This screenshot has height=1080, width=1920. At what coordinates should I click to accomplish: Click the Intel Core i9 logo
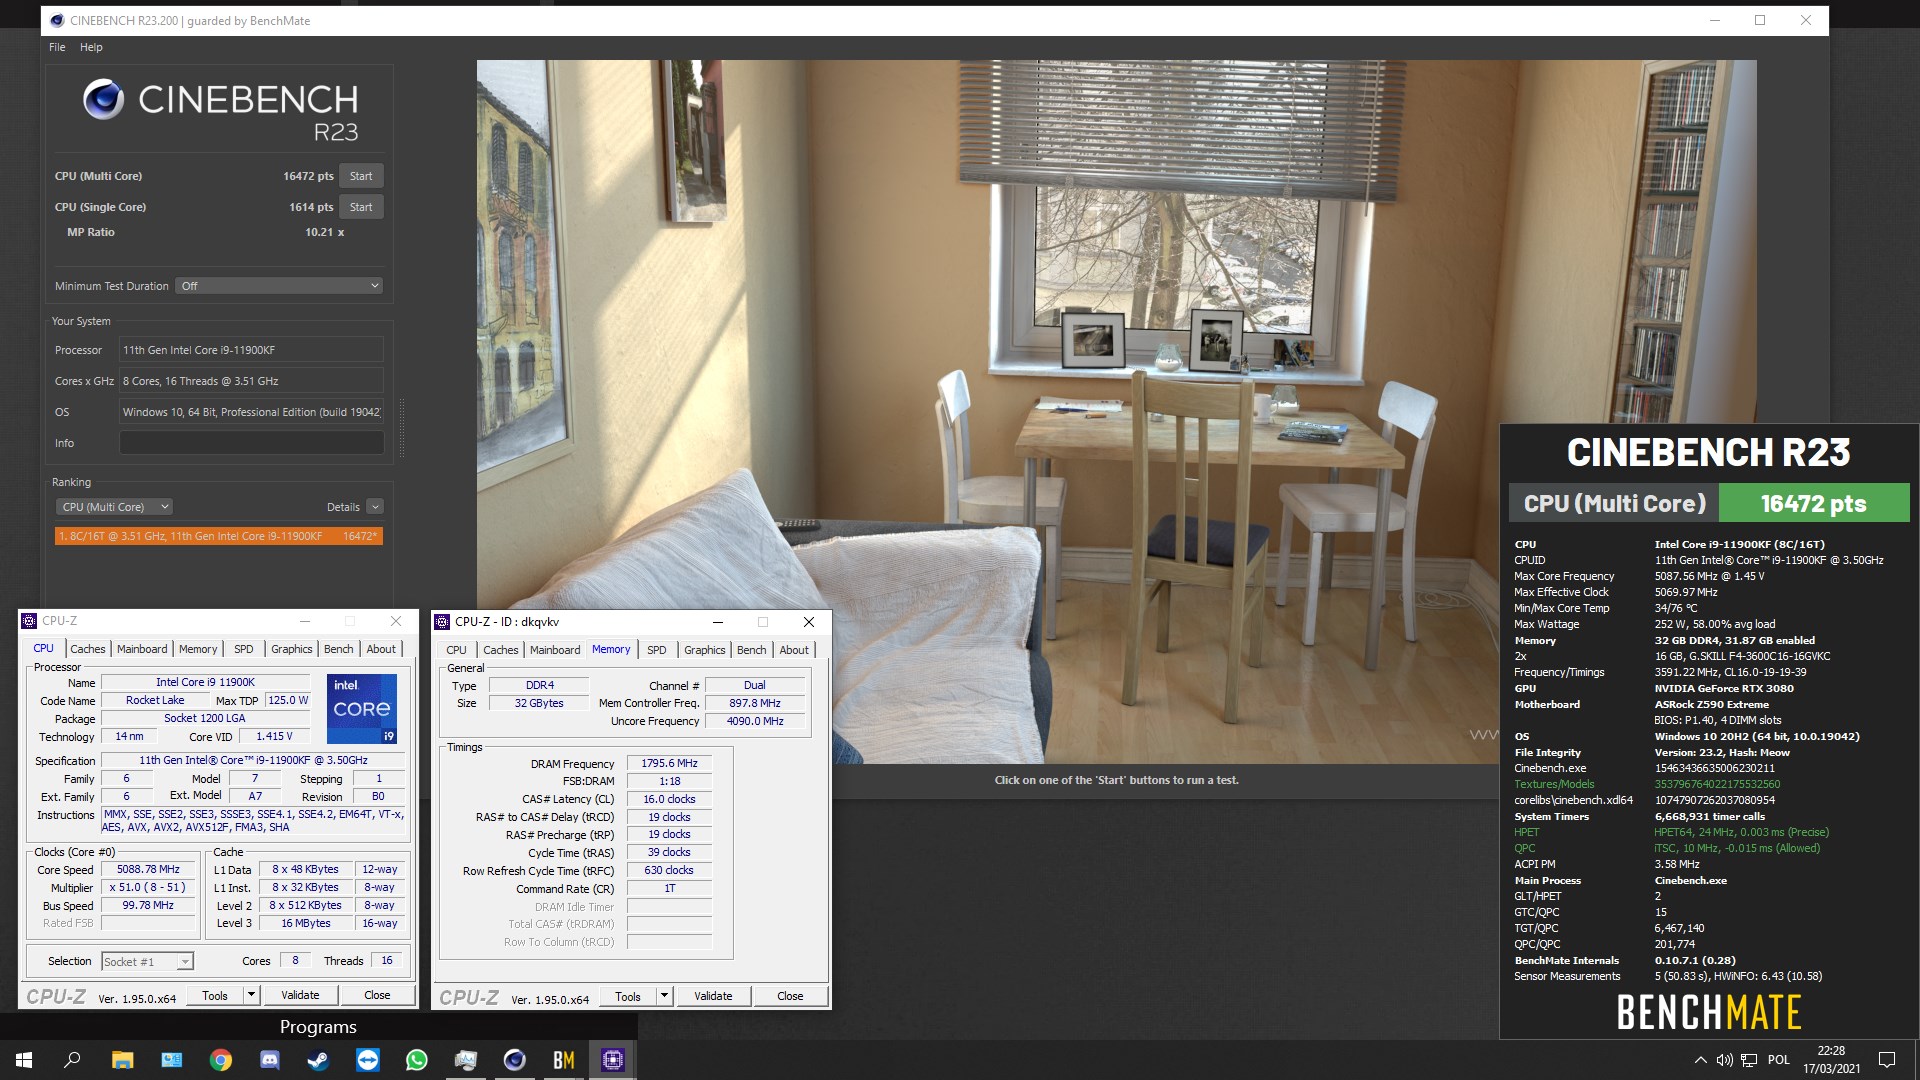(x=362, y=708)
